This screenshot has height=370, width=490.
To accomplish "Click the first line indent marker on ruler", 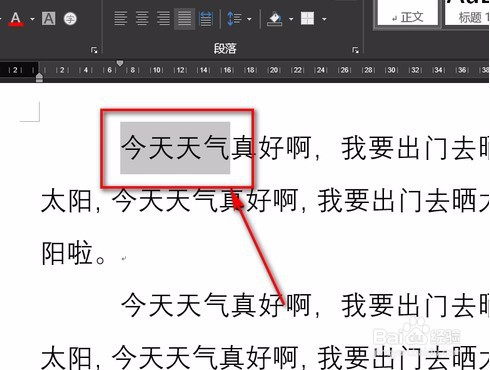I will (120, 63).
